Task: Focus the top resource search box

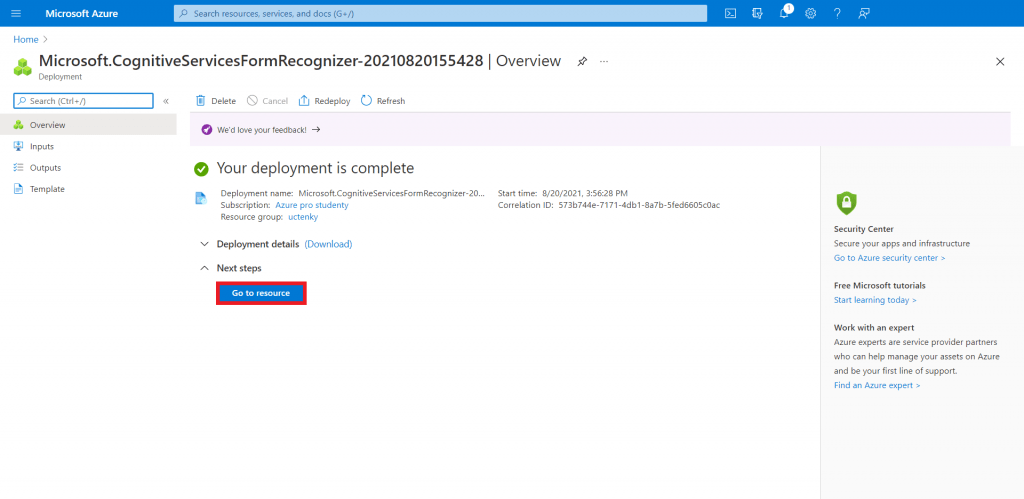Action: (440, 13)
